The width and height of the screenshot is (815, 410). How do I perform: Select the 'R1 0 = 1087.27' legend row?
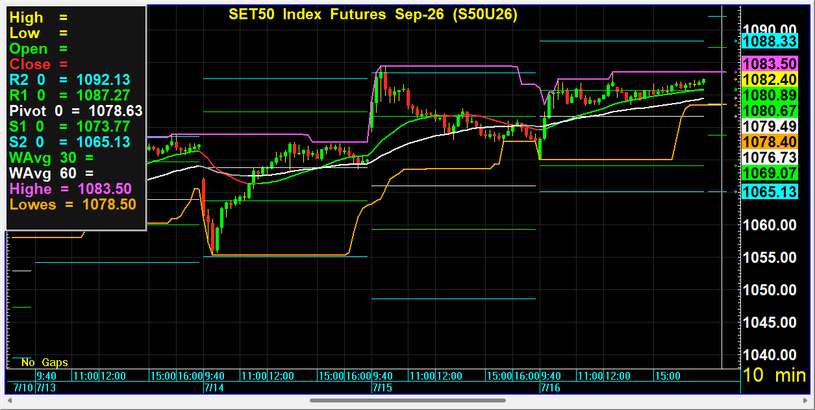(70, 96)
